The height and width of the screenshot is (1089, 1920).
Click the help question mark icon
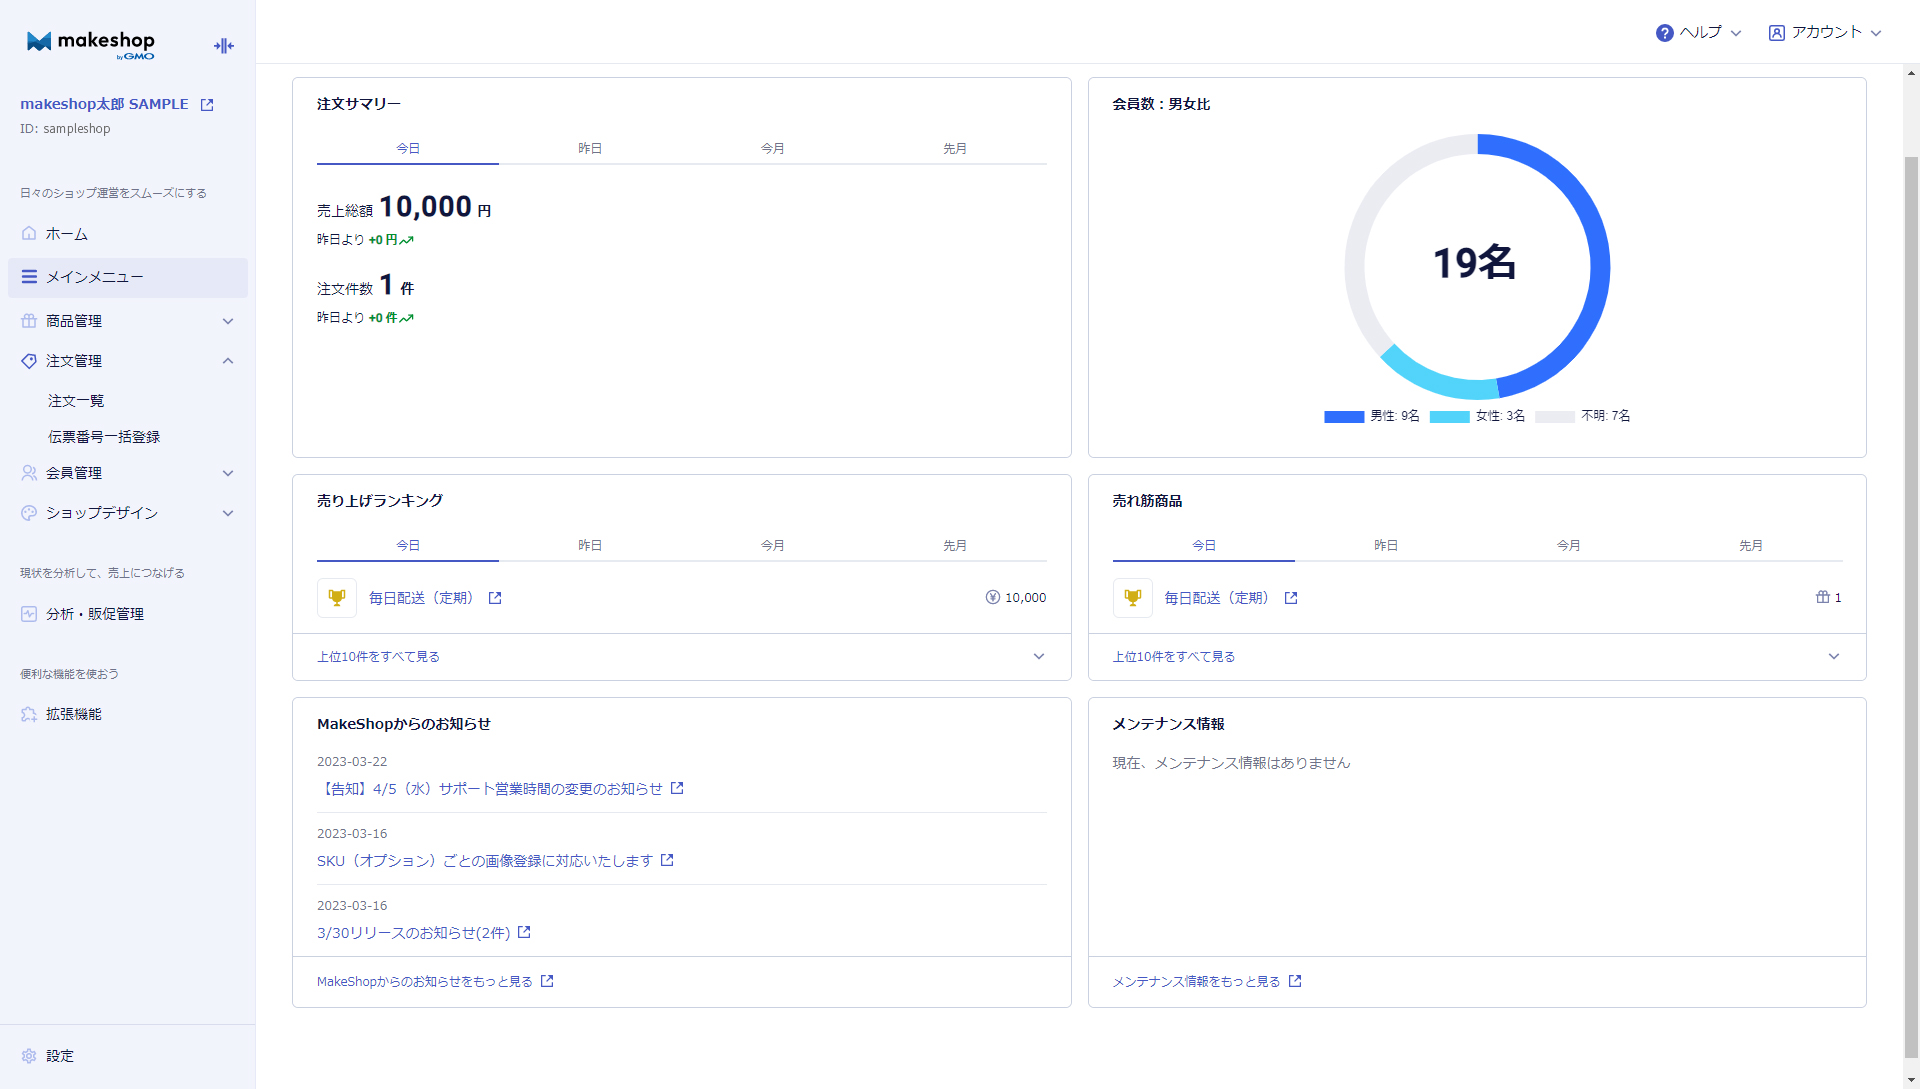[1664, 33]
